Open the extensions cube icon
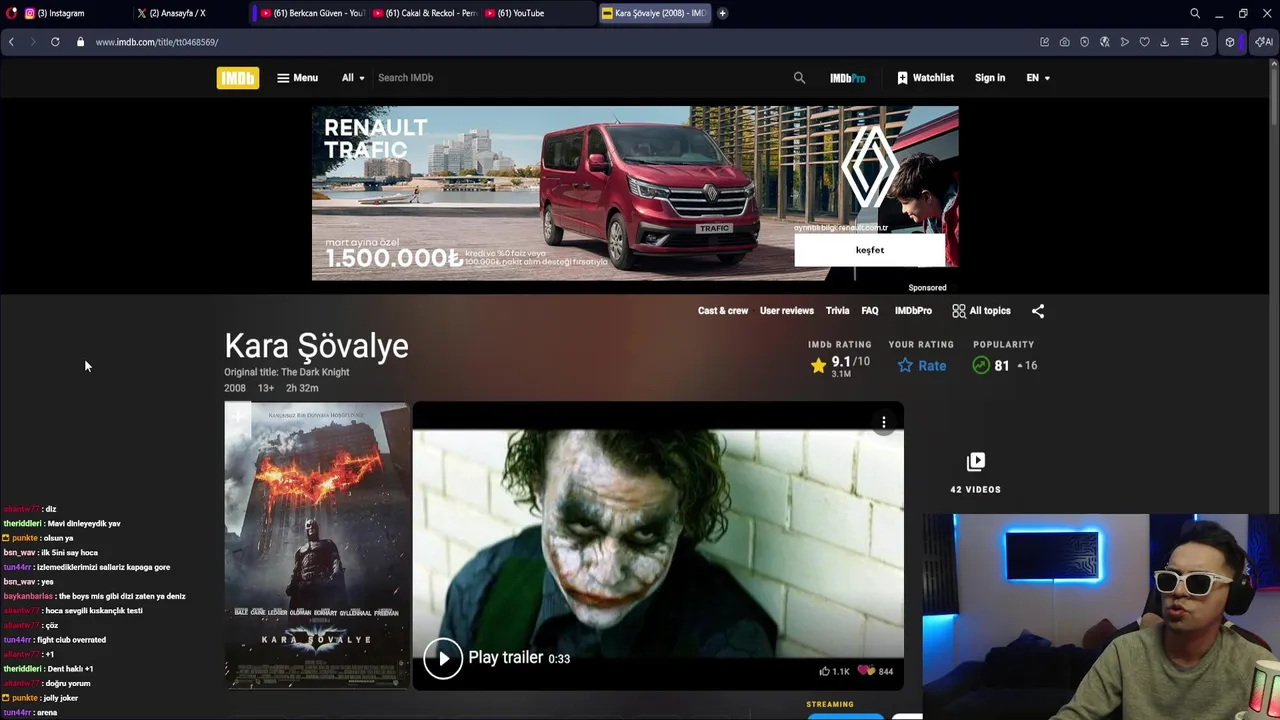 [1230, 42]
